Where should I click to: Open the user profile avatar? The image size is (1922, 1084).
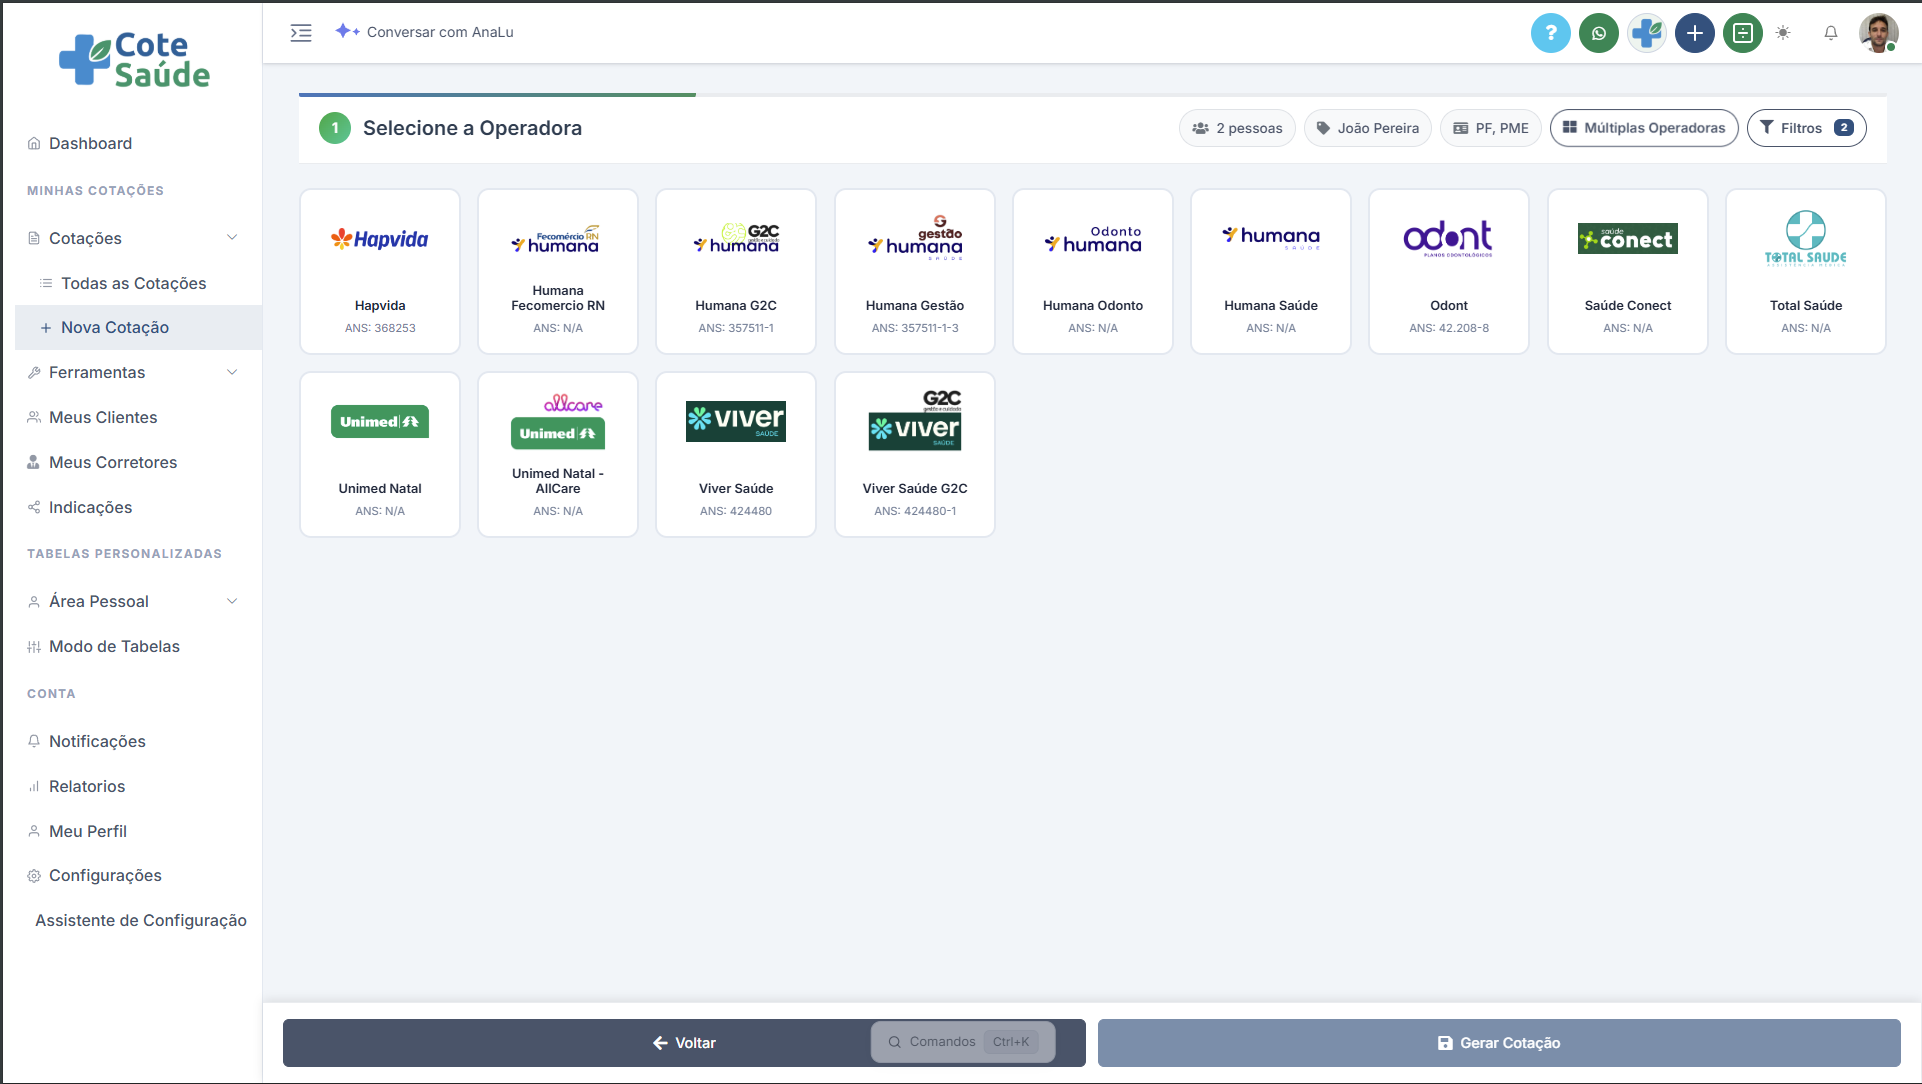click(x=1878, y=33)
